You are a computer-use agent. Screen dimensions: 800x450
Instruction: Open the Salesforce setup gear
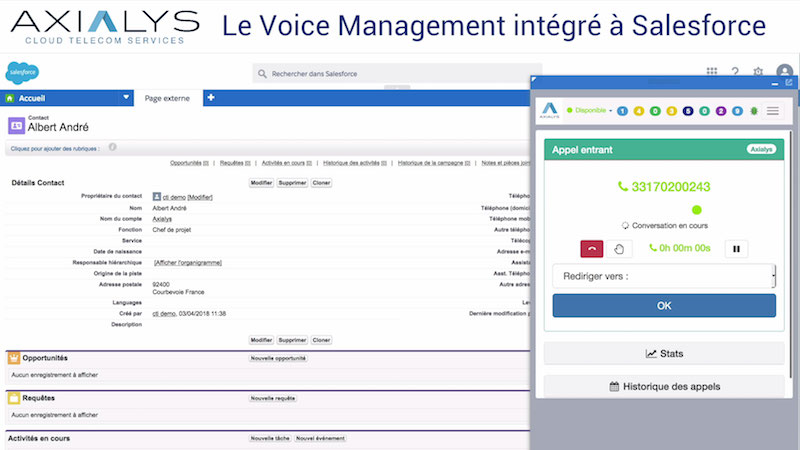pos(758,71)
